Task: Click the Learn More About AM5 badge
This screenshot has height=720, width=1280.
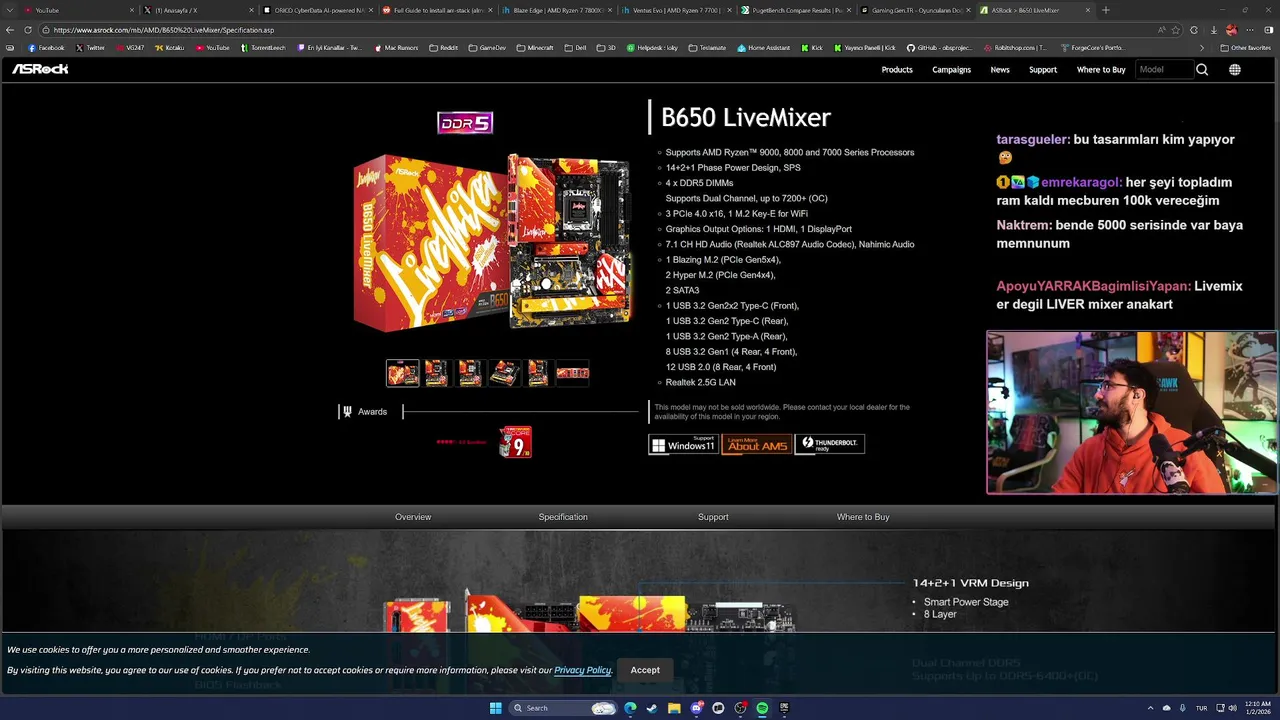Action: coord(757,444)
